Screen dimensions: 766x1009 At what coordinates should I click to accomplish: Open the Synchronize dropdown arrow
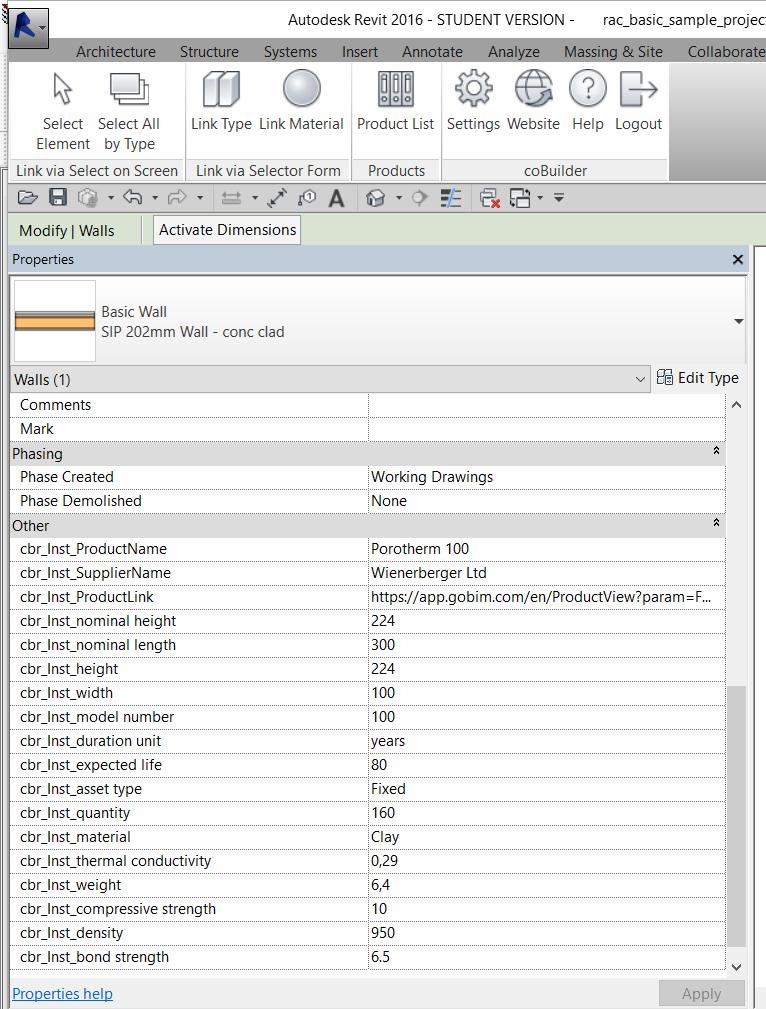click(x=110, y=198)
